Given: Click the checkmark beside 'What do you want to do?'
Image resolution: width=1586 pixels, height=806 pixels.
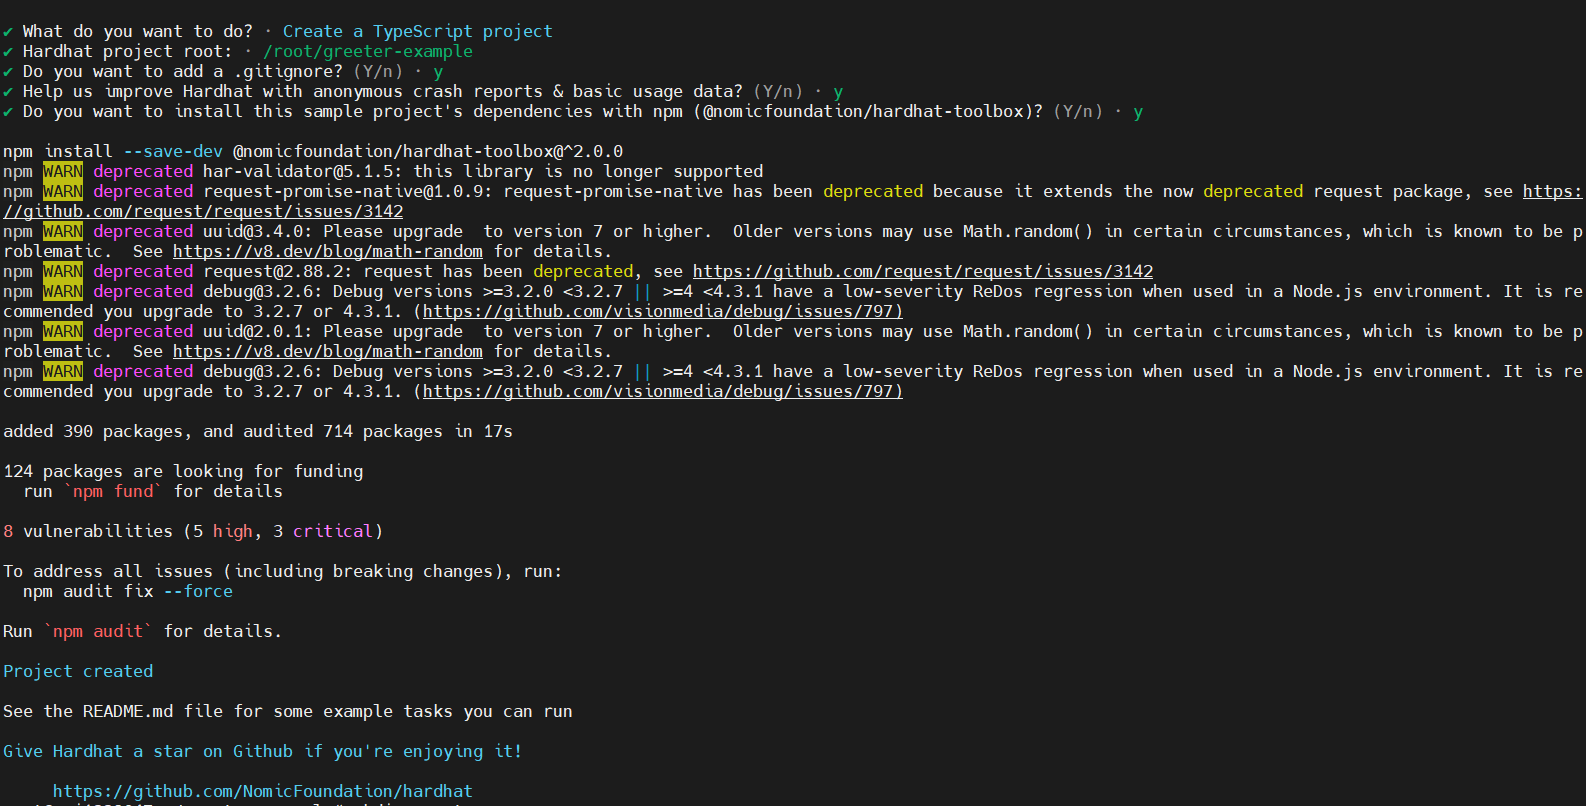Looking at the screenshot, I should (8, 31).
